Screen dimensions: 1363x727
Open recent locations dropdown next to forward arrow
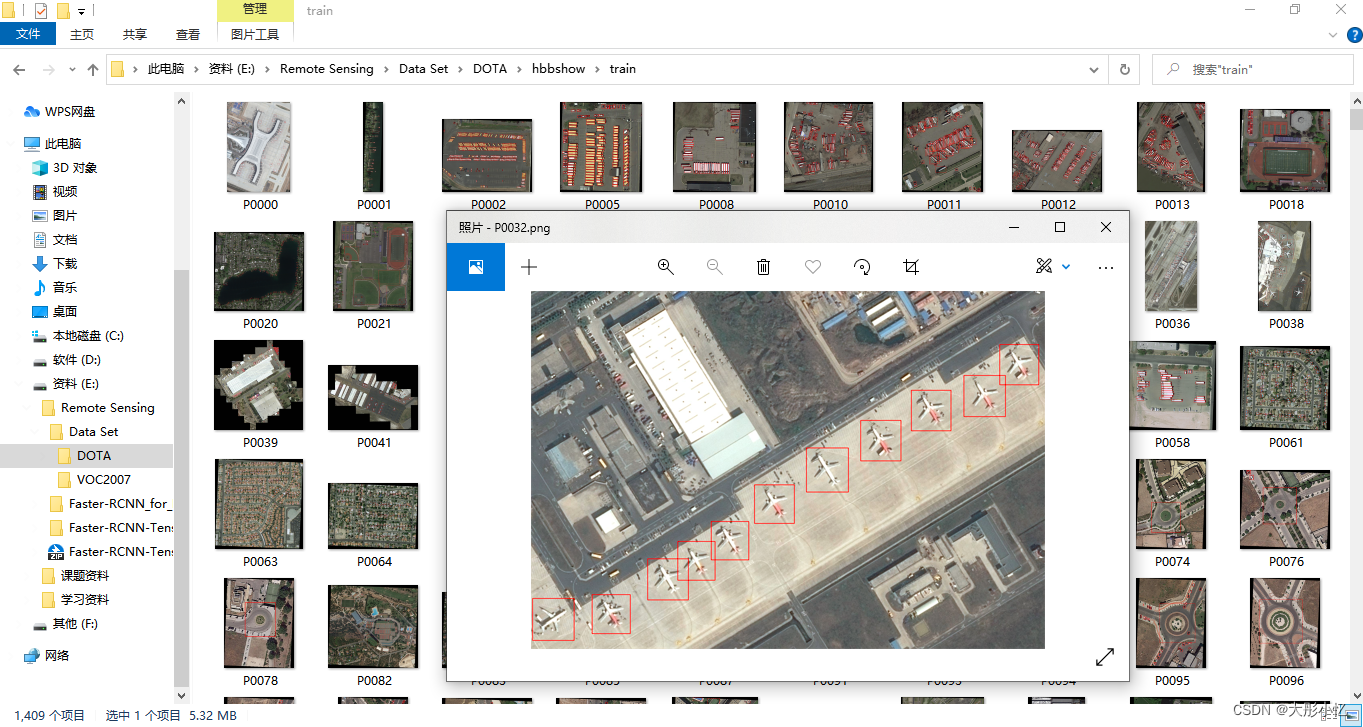[x=72, y=70]
